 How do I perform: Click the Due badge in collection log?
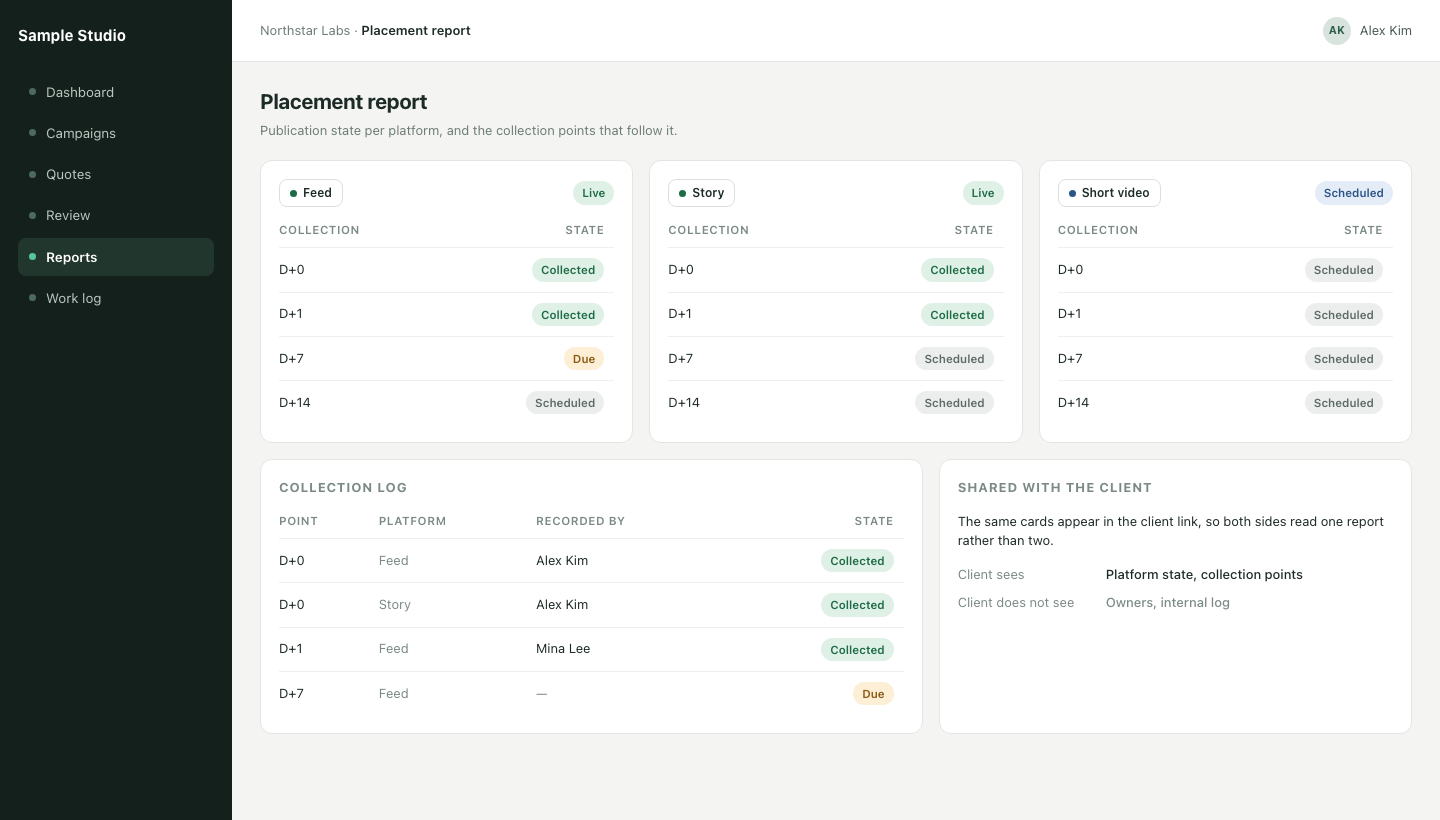point(873,694)
